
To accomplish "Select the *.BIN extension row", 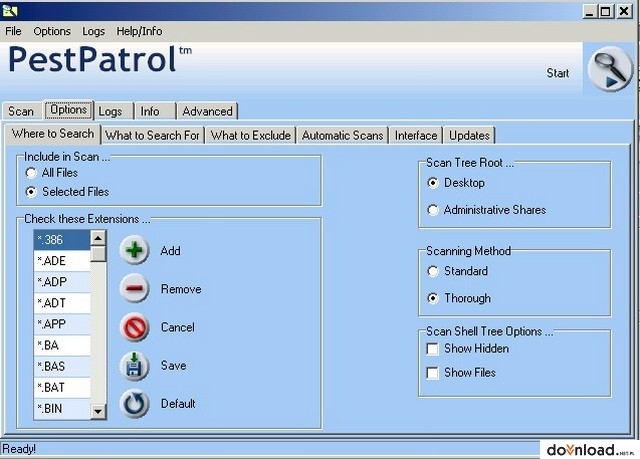I will point(62,409).
